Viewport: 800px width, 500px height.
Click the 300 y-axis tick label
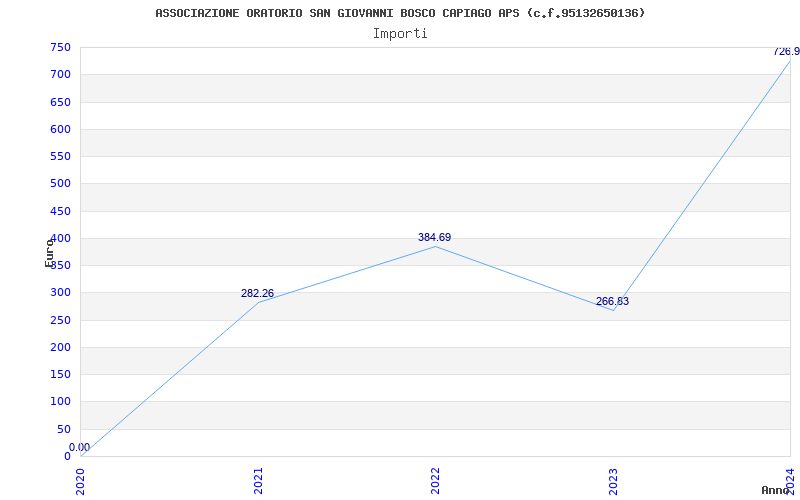click(60, 292)
